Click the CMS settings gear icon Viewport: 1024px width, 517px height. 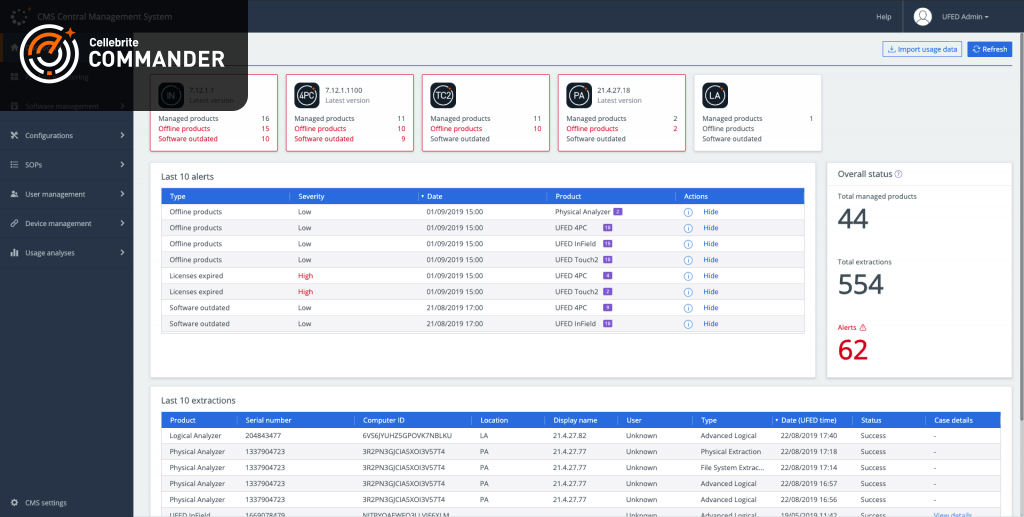(14, 503)
